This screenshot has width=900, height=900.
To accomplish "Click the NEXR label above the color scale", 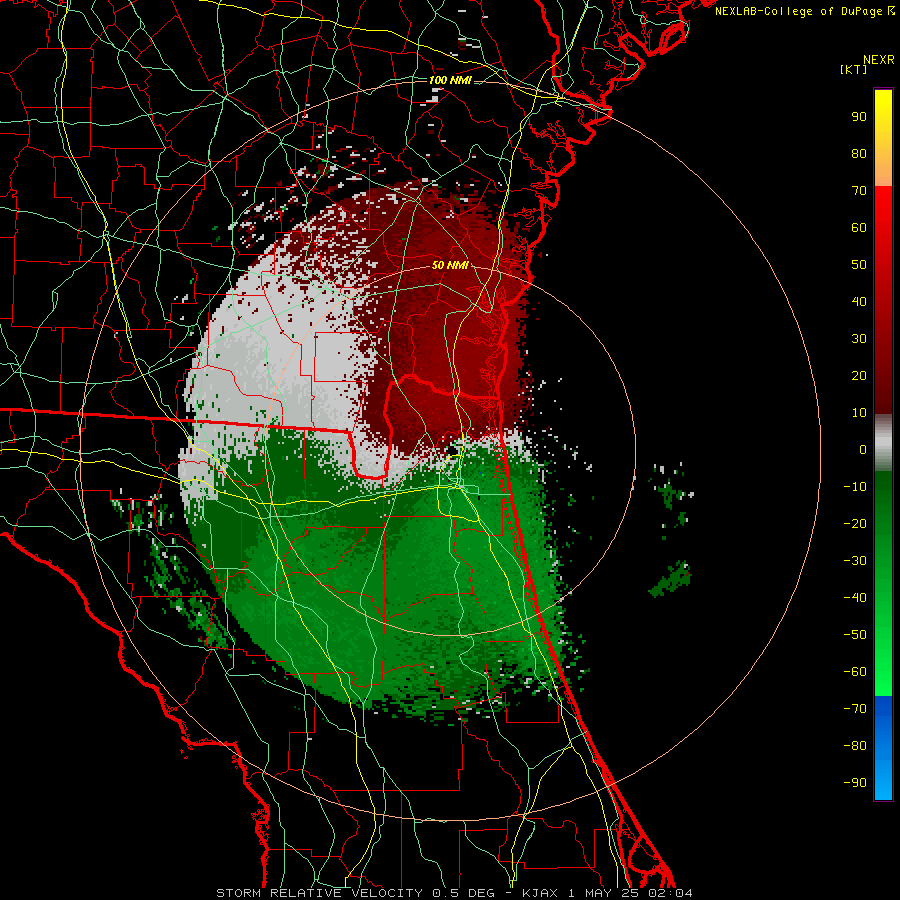I will 879,60.
